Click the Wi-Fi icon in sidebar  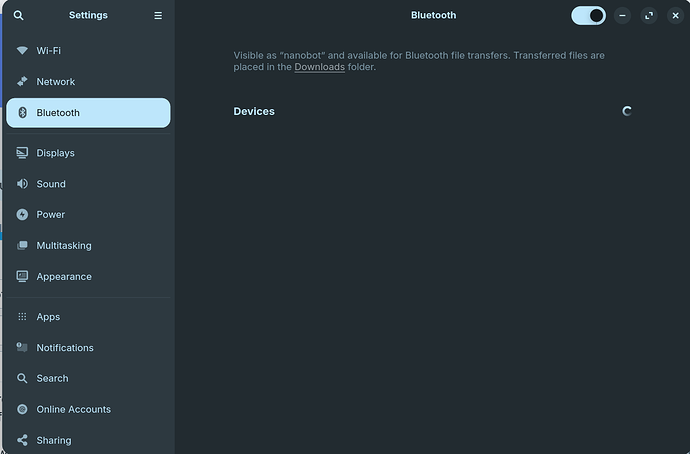click(x=22, y=50)
